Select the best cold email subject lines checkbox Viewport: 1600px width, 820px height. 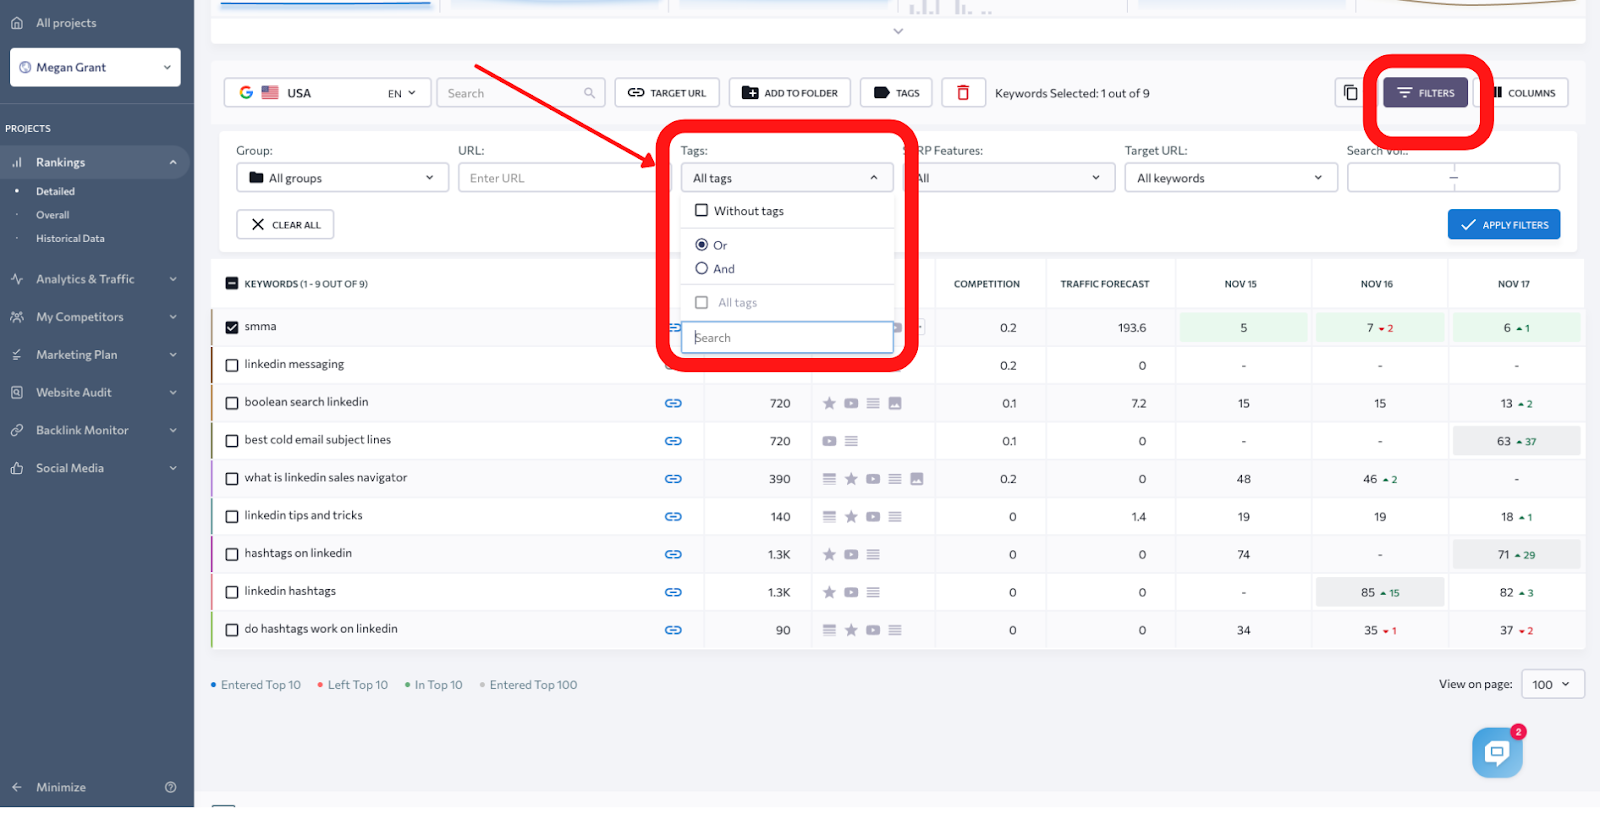[x=232, y=441]
